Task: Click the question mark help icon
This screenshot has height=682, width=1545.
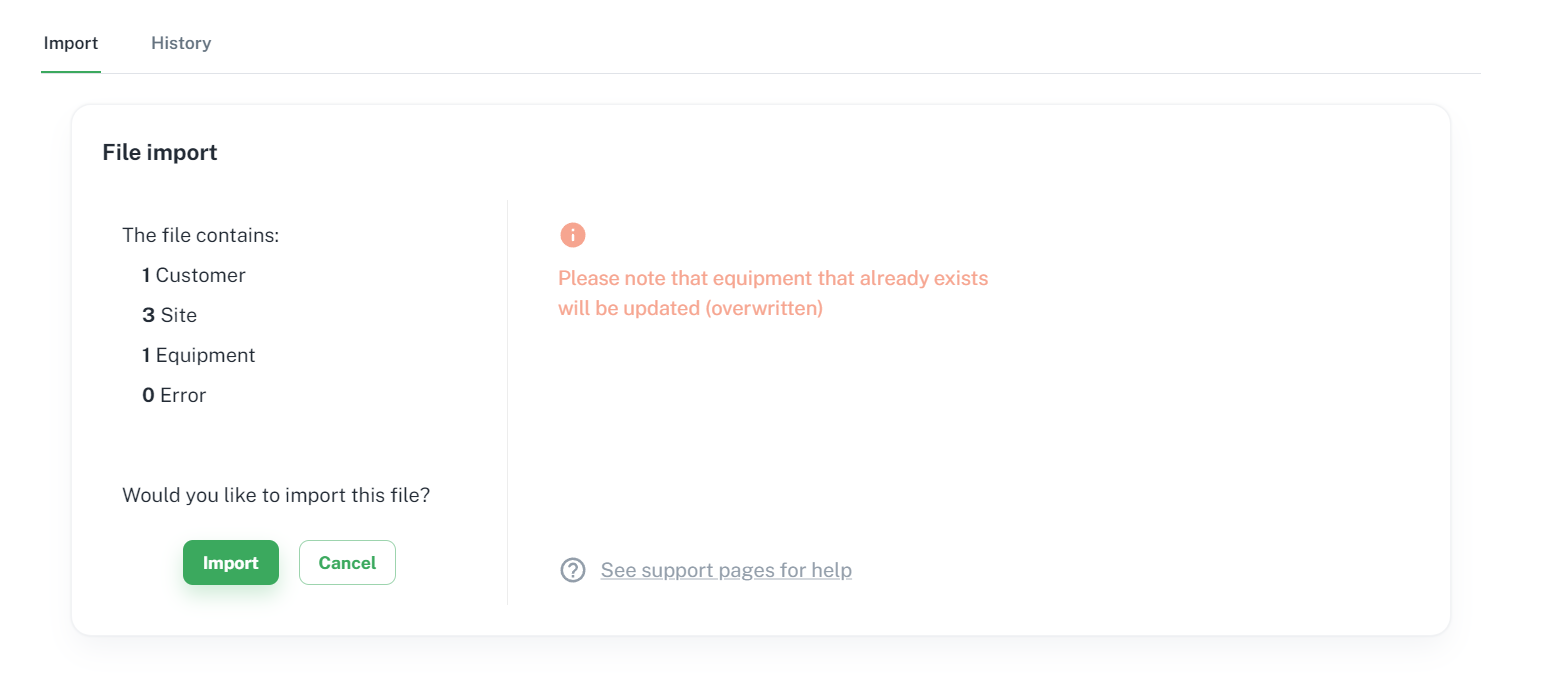Action: pos(573,570)
